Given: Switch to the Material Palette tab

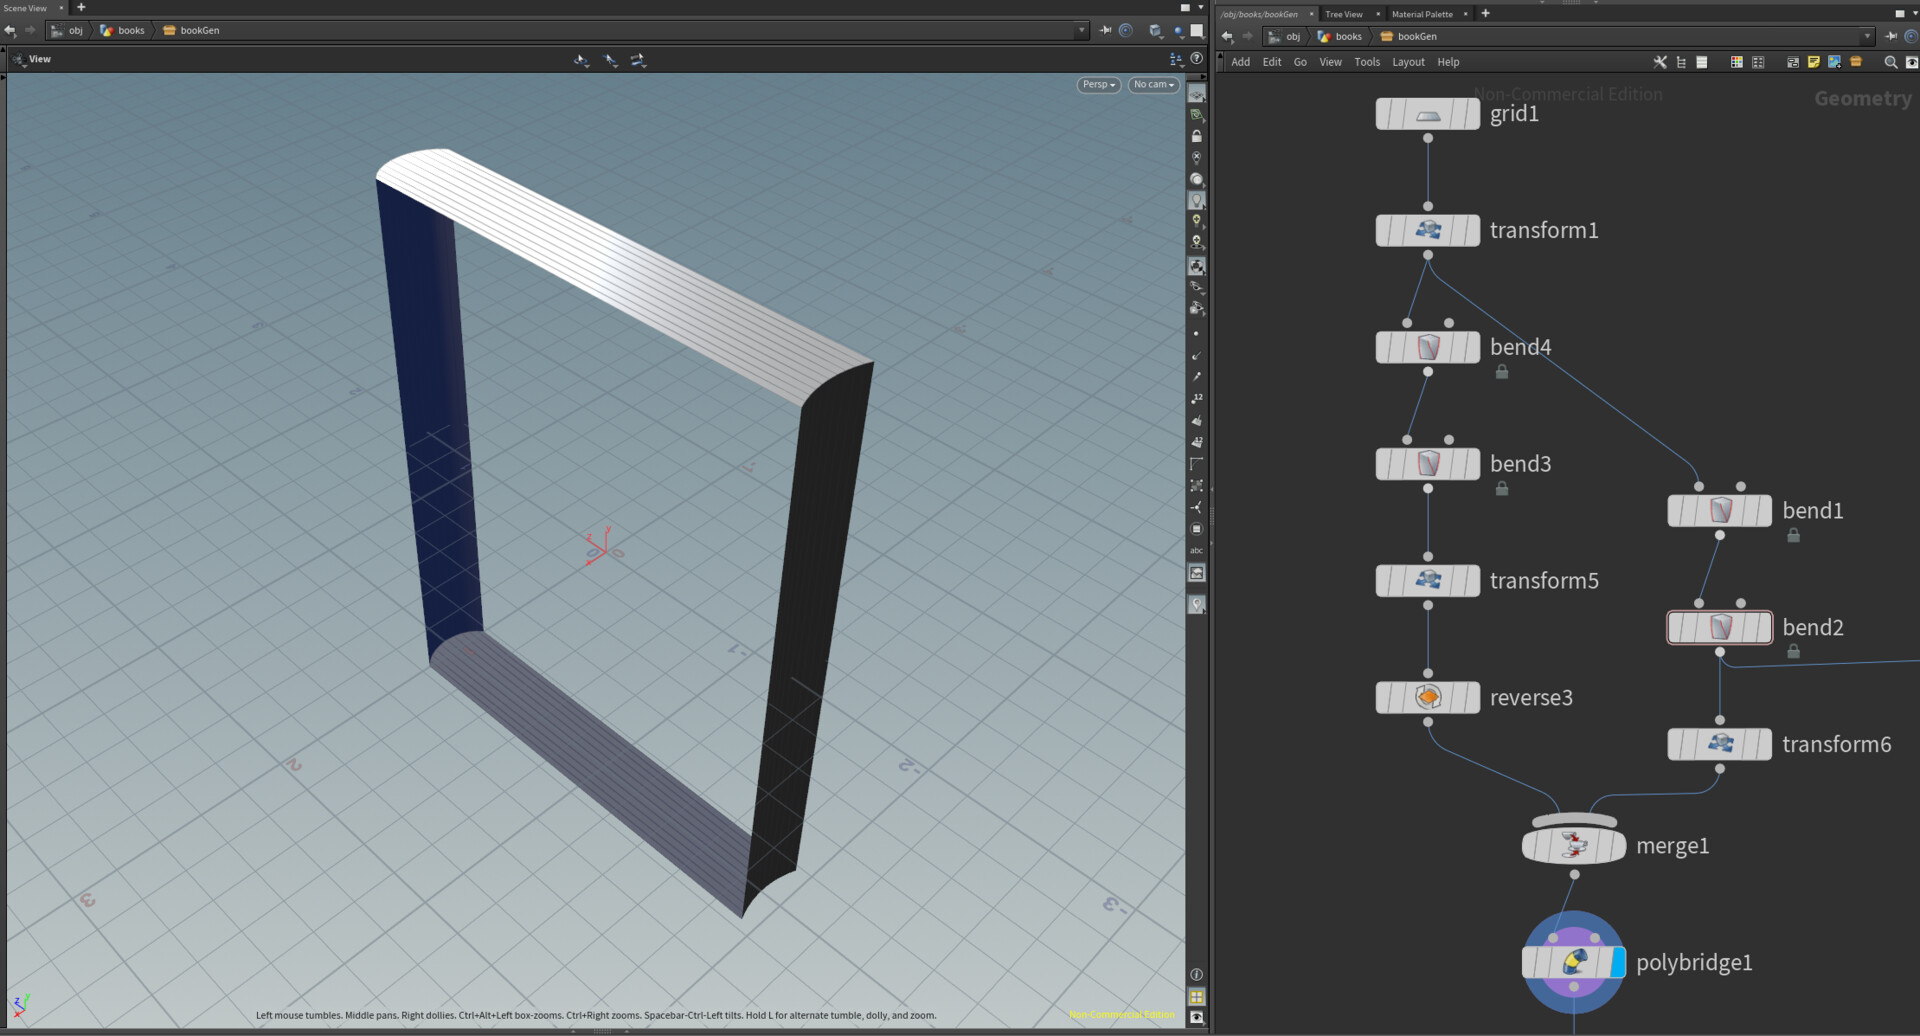Looking at the screenshot, I should (x=1421, y=14).
